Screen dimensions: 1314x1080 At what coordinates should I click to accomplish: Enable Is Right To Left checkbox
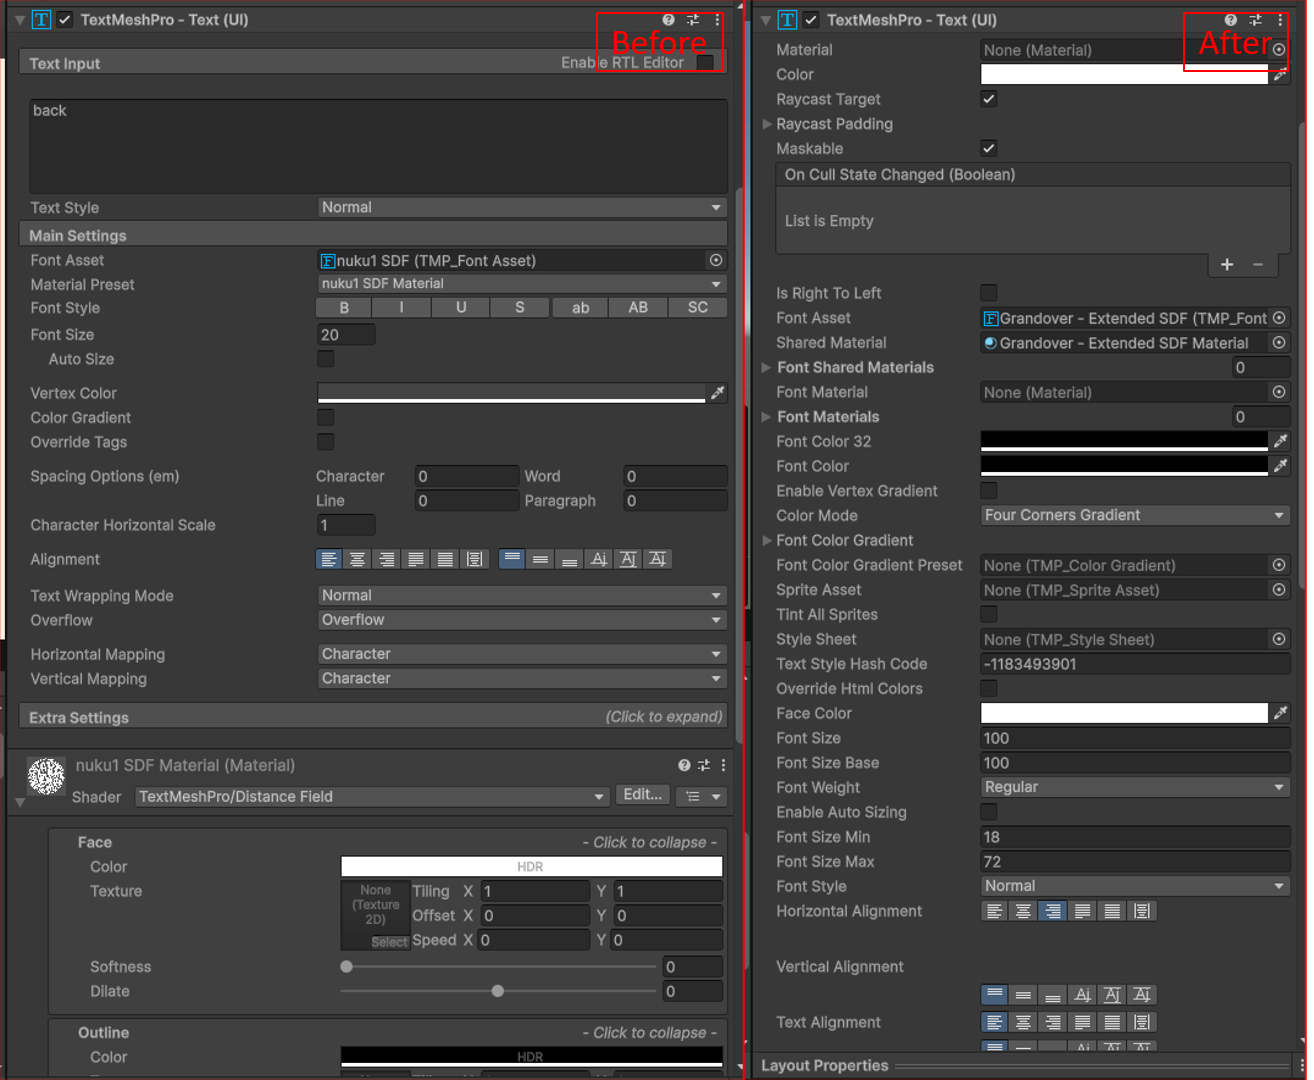(988, 293)
